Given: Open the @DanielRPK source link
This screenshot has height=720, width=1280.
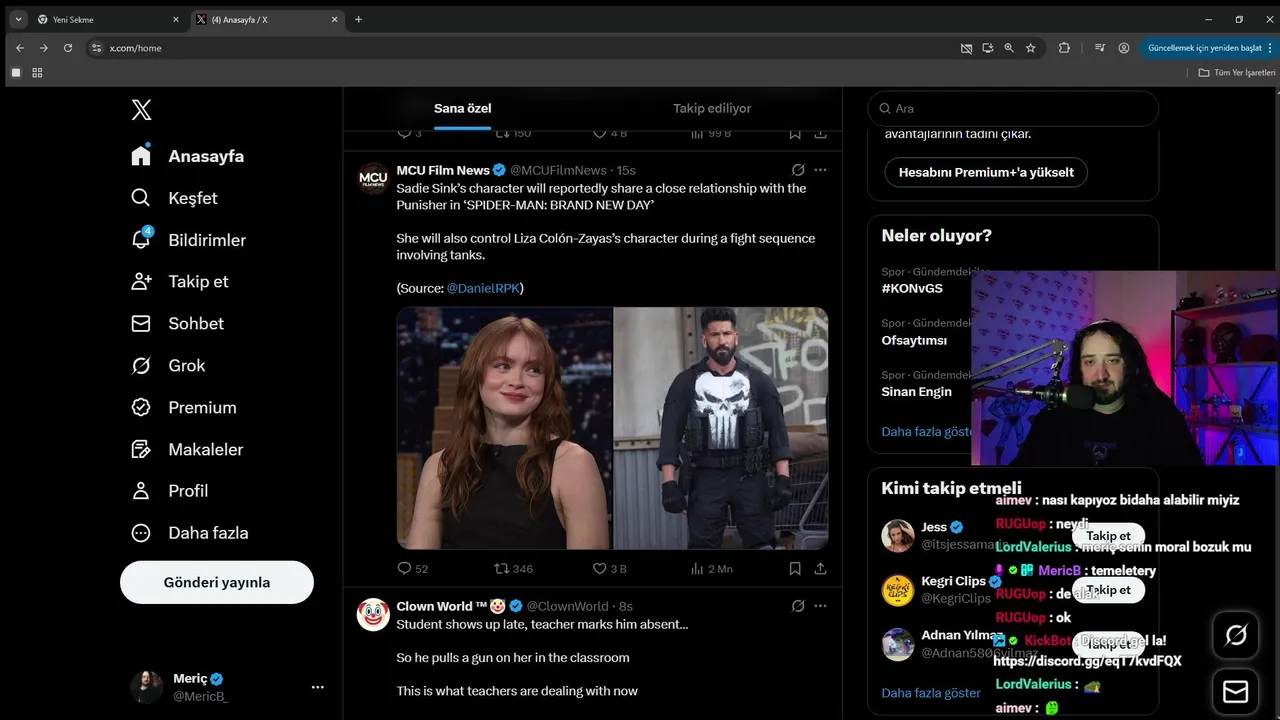Looking at the screenshot, I should coord(483,288).
